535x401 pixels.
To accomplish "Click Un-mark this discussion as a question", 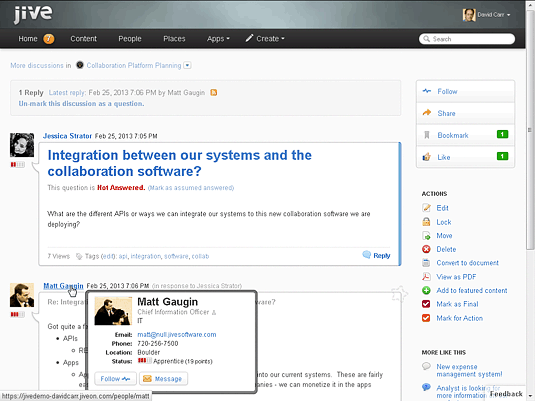I will coord(81,103).
